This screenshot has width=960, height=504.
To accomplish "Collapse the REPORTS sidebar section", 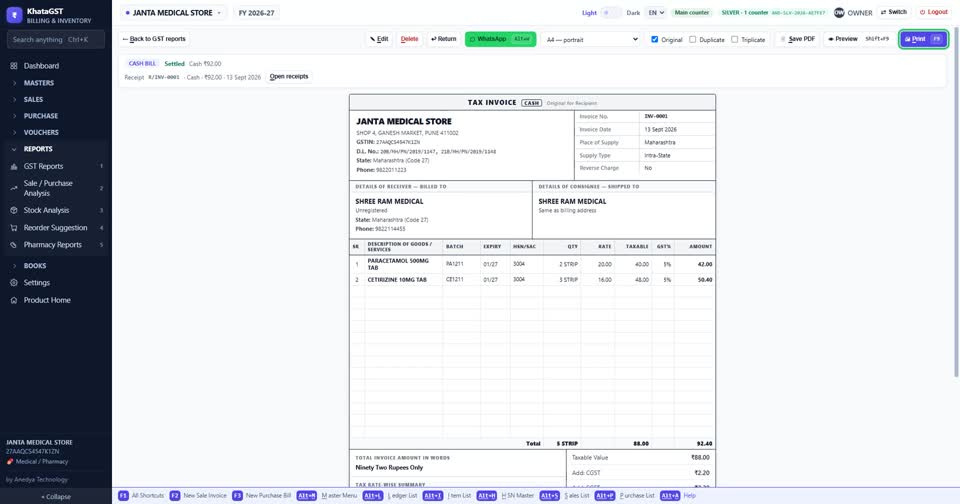I will coord(55,149).
